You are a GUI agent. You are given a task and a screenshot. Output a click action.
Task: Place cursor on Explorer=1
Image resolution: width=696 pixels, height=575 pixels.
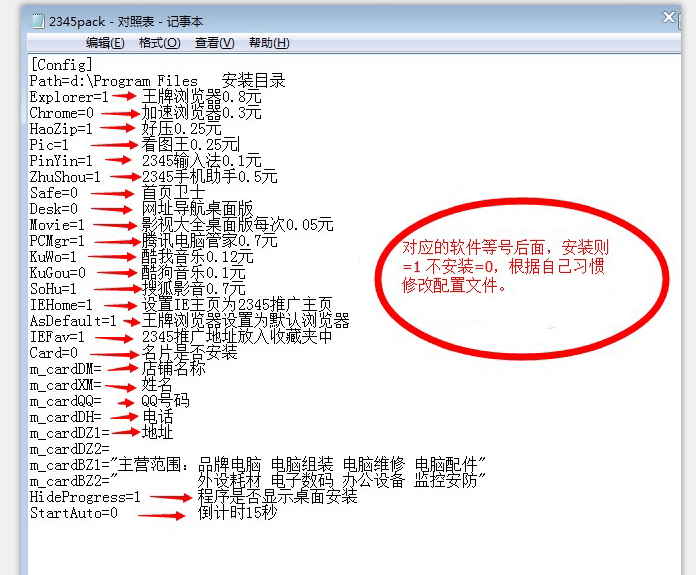(x=69, y=97)
